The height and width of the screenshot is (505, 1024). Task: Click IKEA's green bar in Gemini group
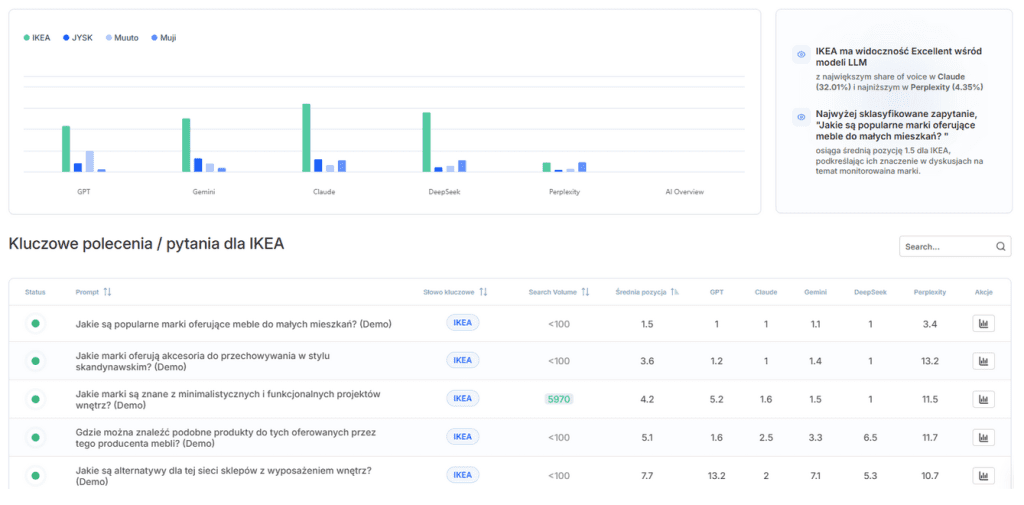click(186, 145)
